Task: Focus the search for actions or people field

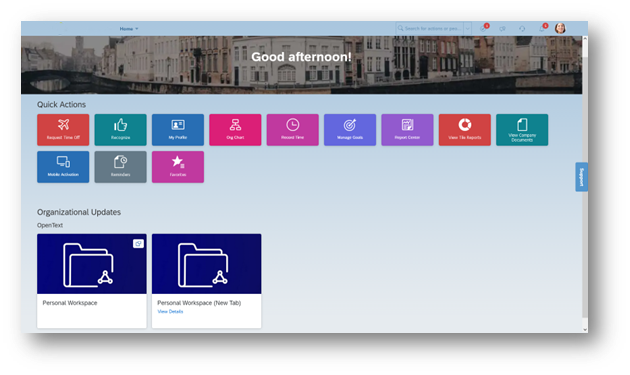Action: pyautogui.click(x=430, y=29)
